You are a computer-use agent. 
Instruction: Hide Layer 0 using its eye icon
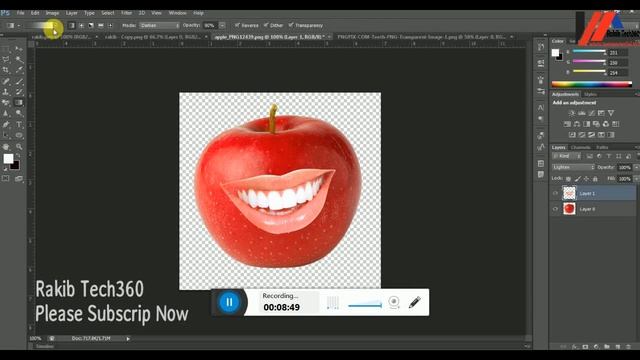coord(555,209)
